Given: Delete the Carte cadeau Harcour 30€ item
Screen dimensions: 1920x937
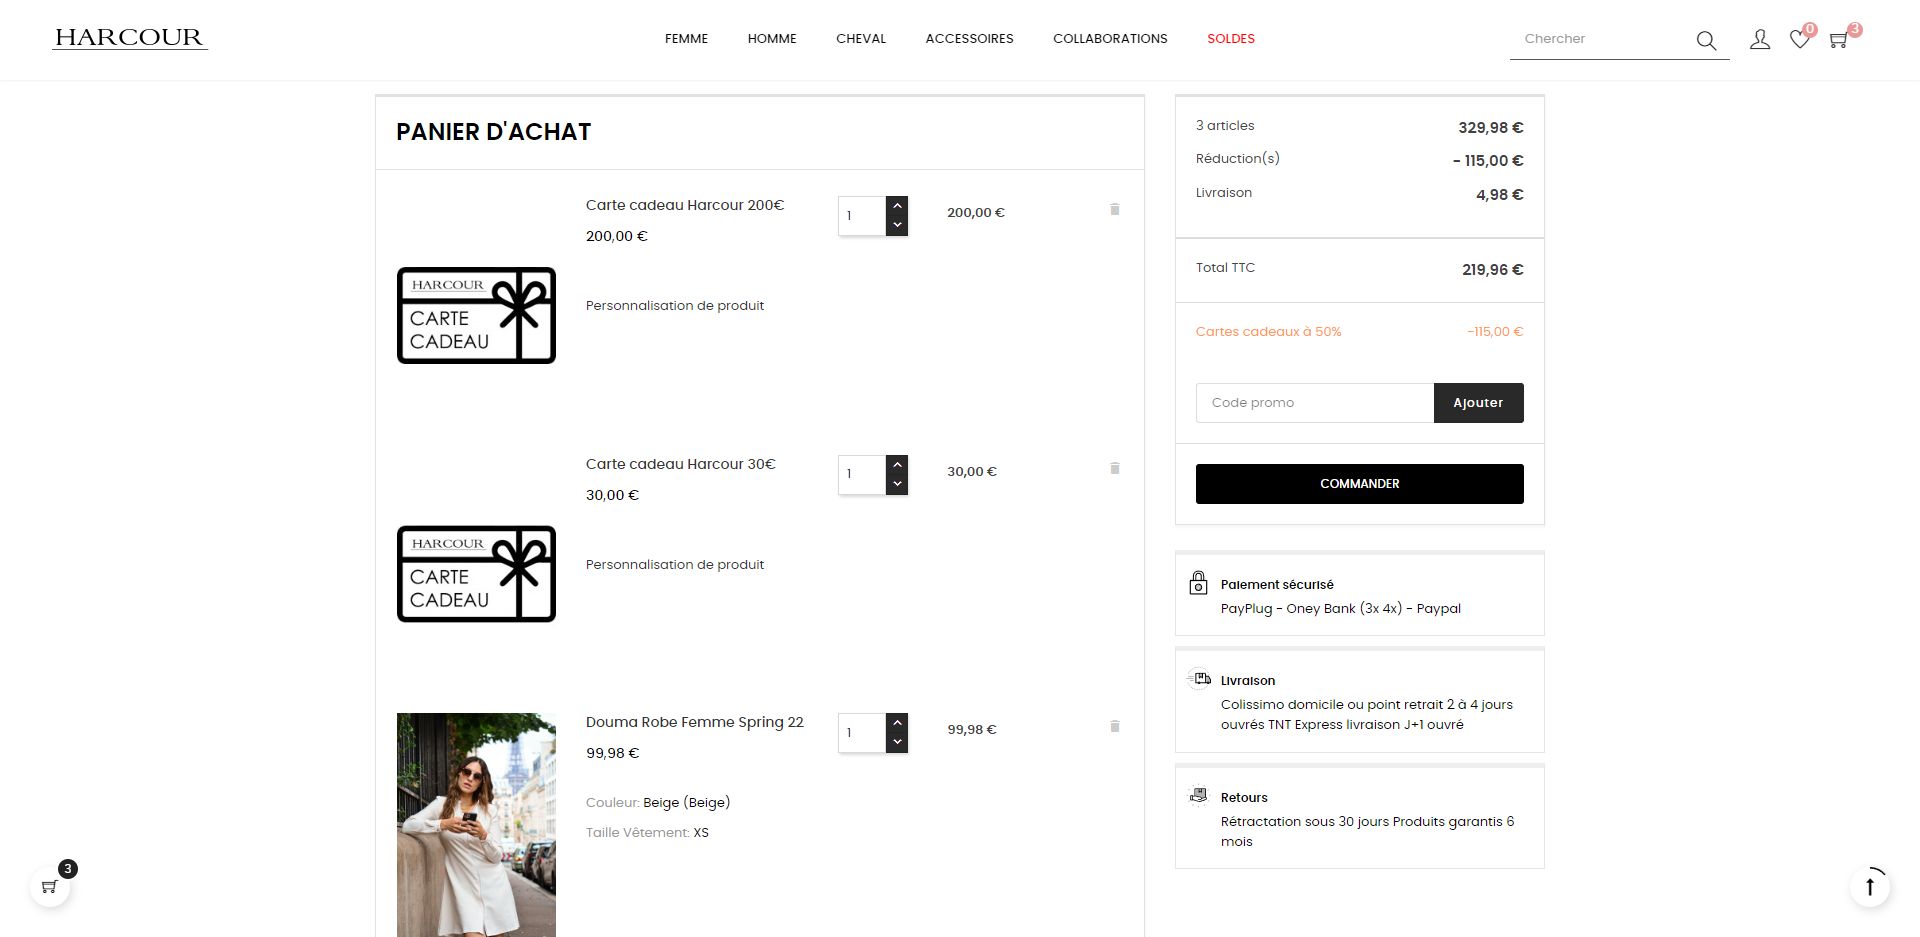Looking at the screenshot, I should click(x=1115, y=468).
